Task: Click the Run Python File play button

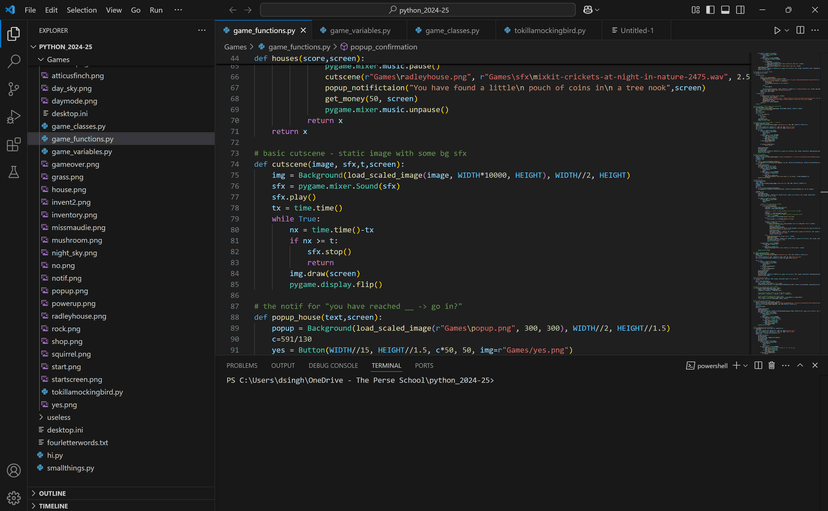Action: pos(776,31)
